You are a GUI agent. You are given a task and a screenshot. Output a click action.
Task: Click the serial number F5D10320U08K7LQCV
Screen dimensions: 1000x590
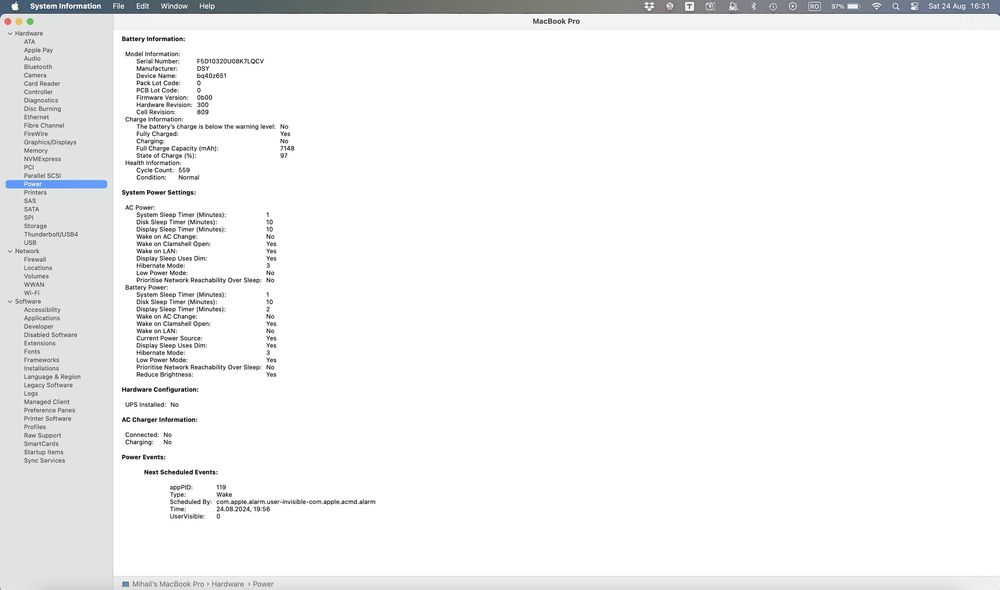230,61
